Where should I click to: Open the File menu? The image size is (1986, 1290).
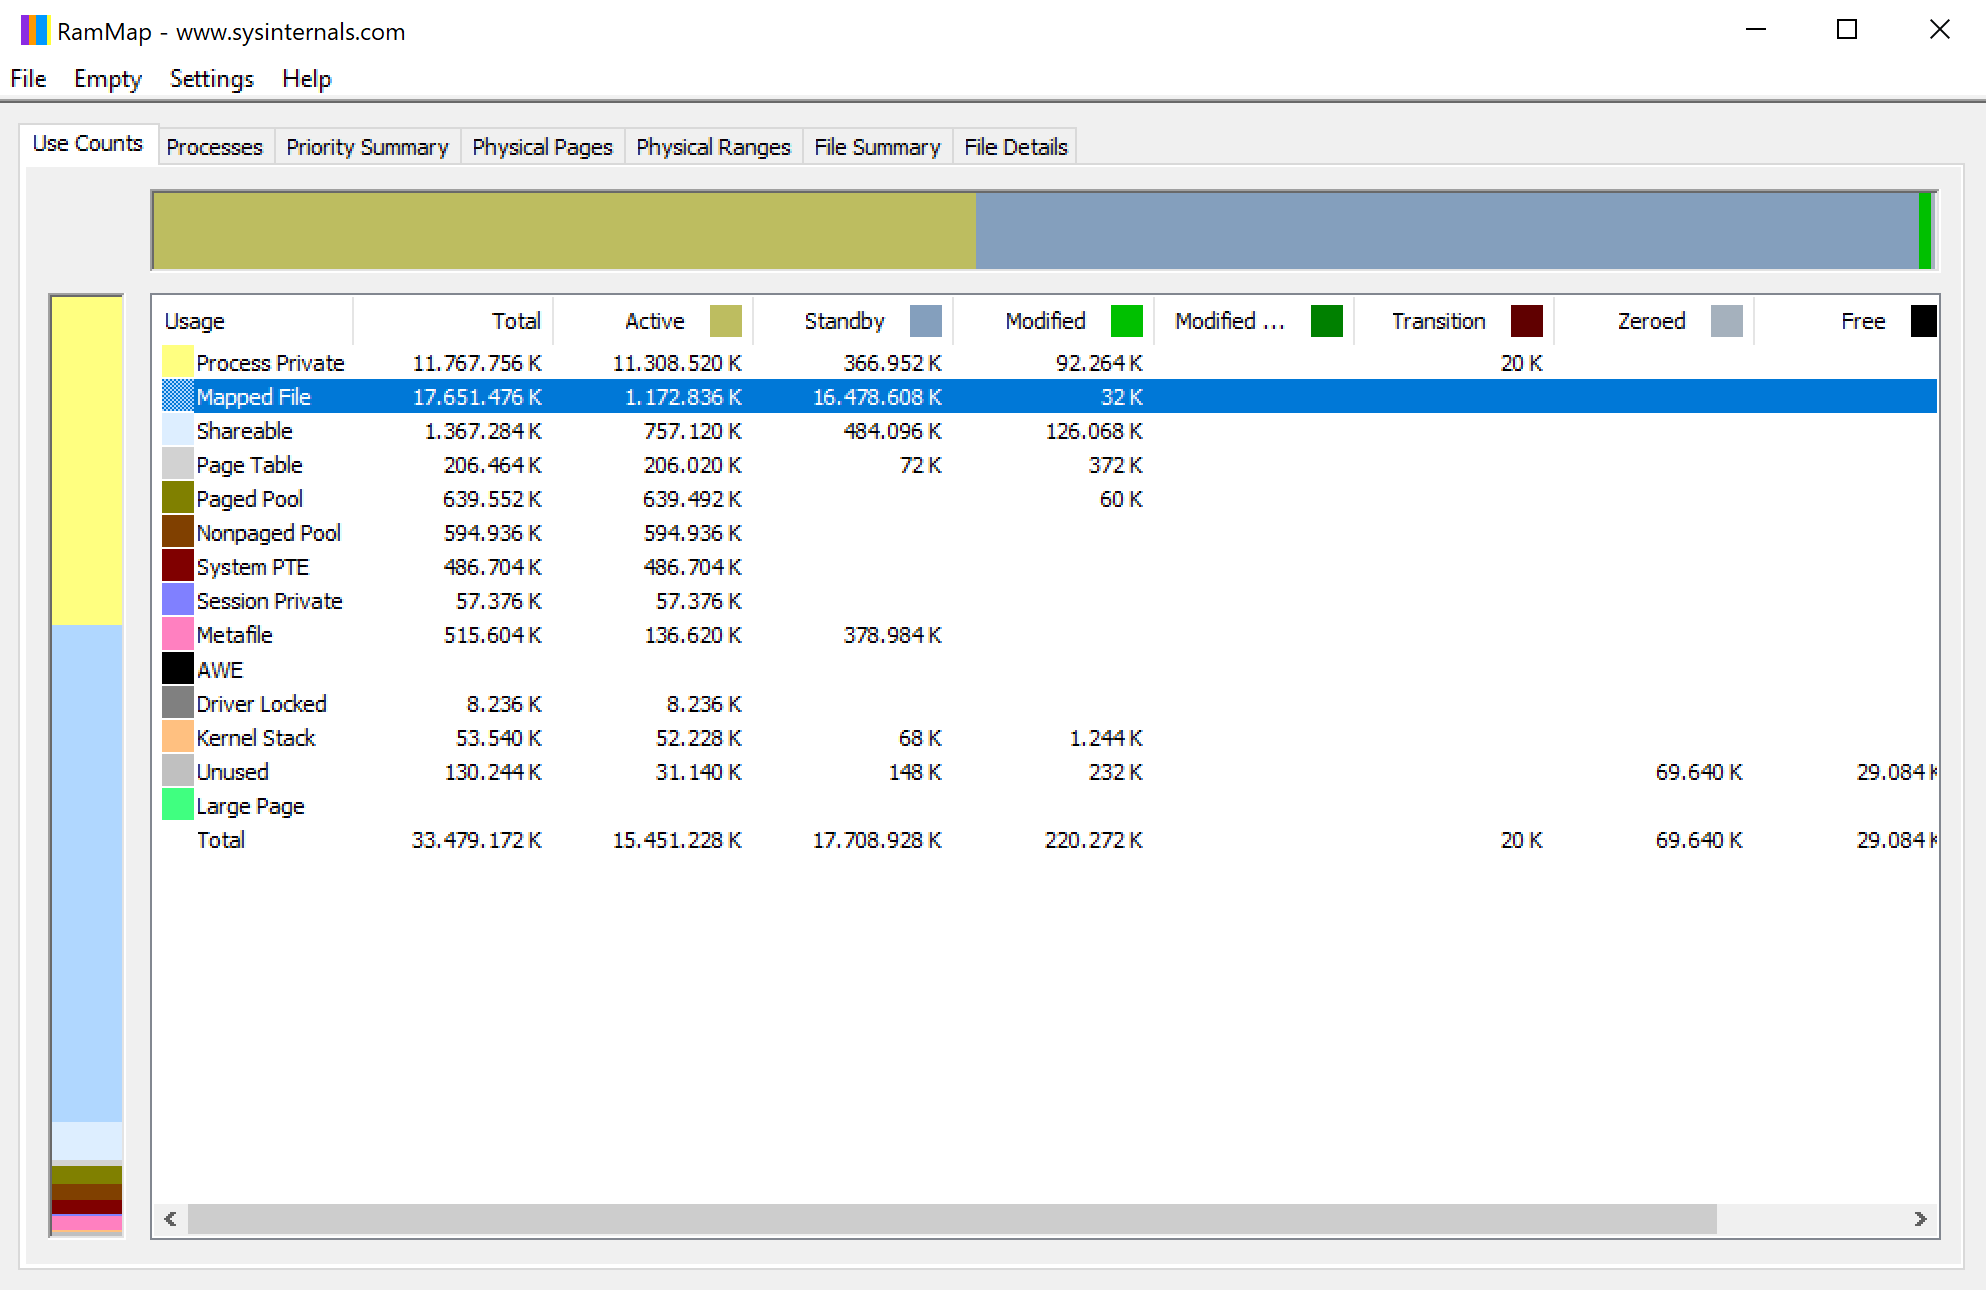click(28, 79)
